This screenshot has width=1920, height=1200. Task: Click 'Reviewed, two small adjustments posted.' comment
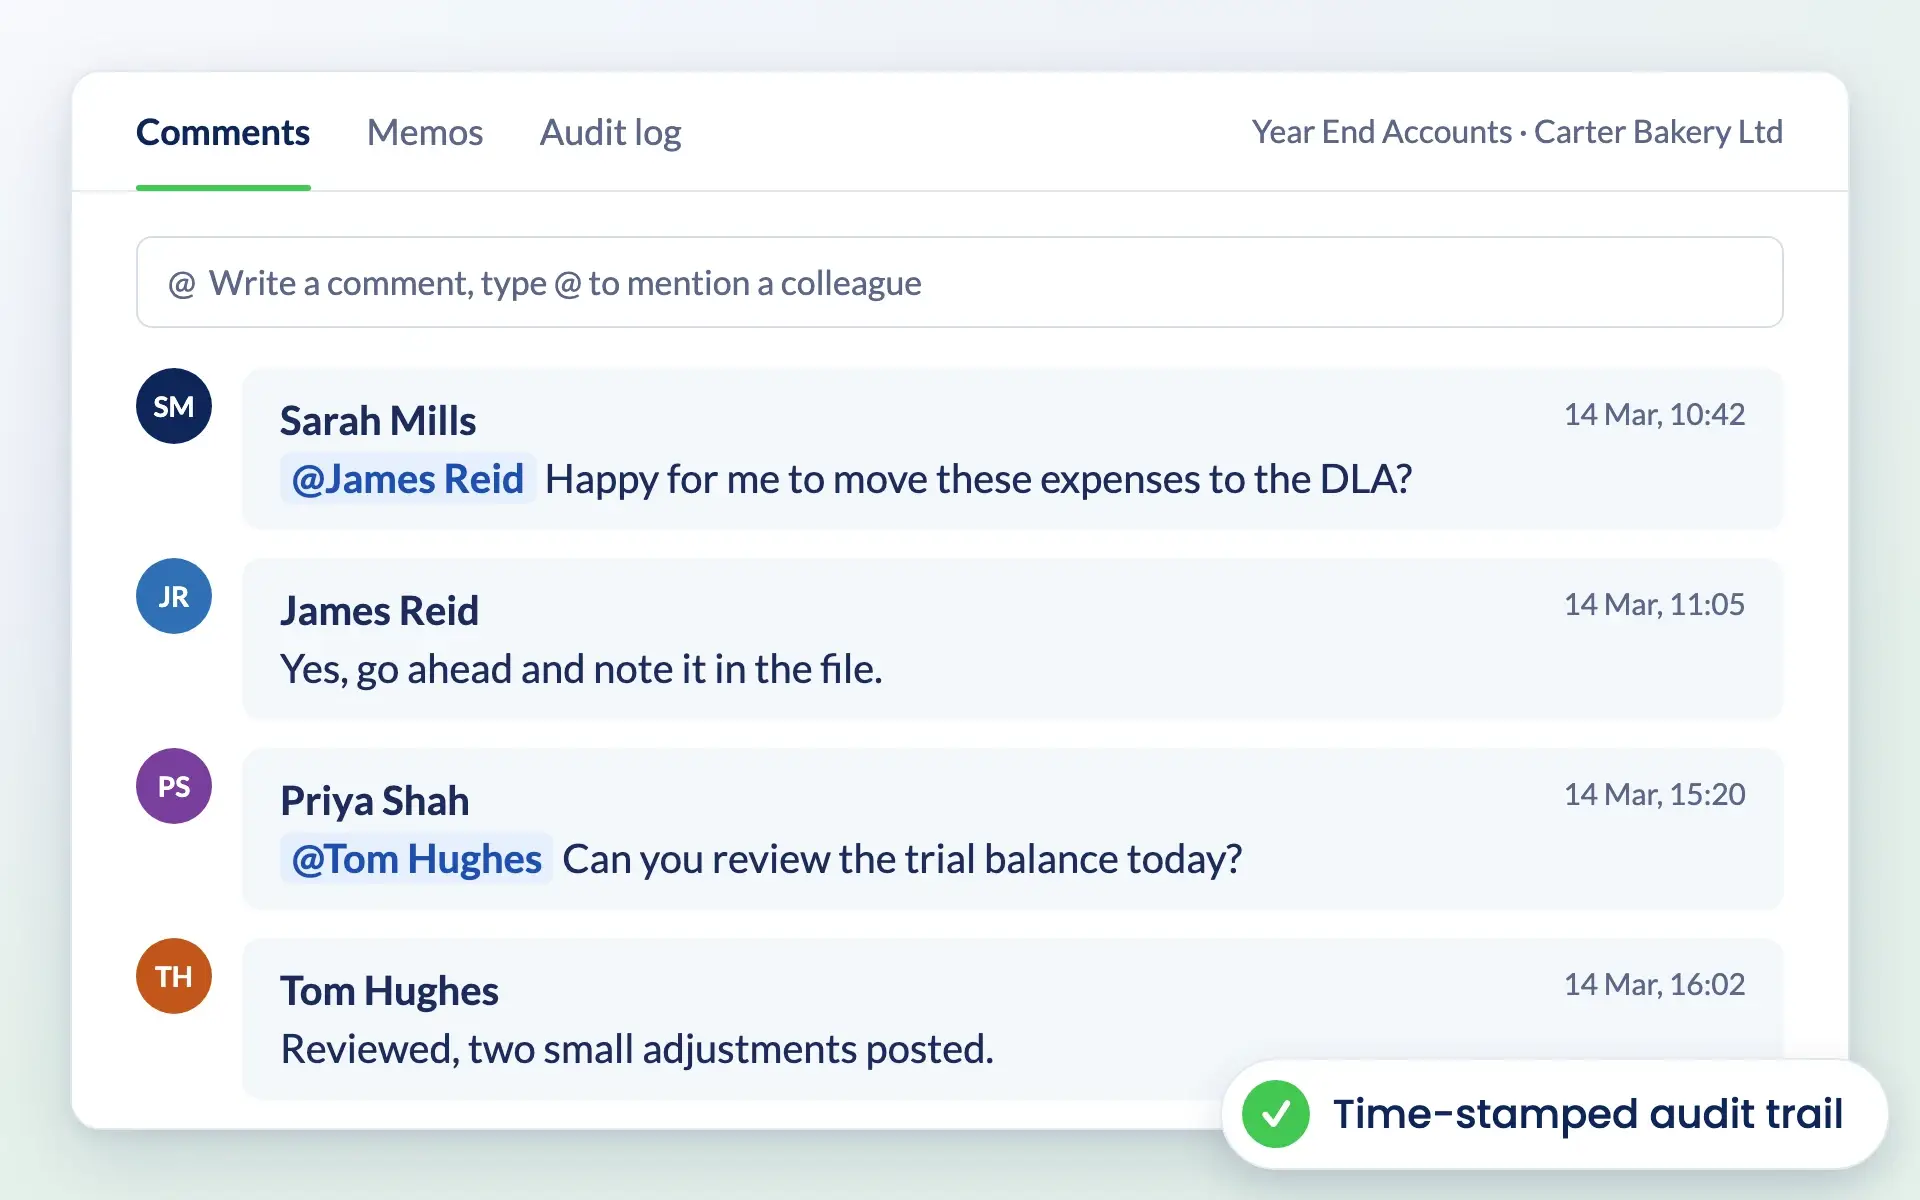coord(637,1050)
